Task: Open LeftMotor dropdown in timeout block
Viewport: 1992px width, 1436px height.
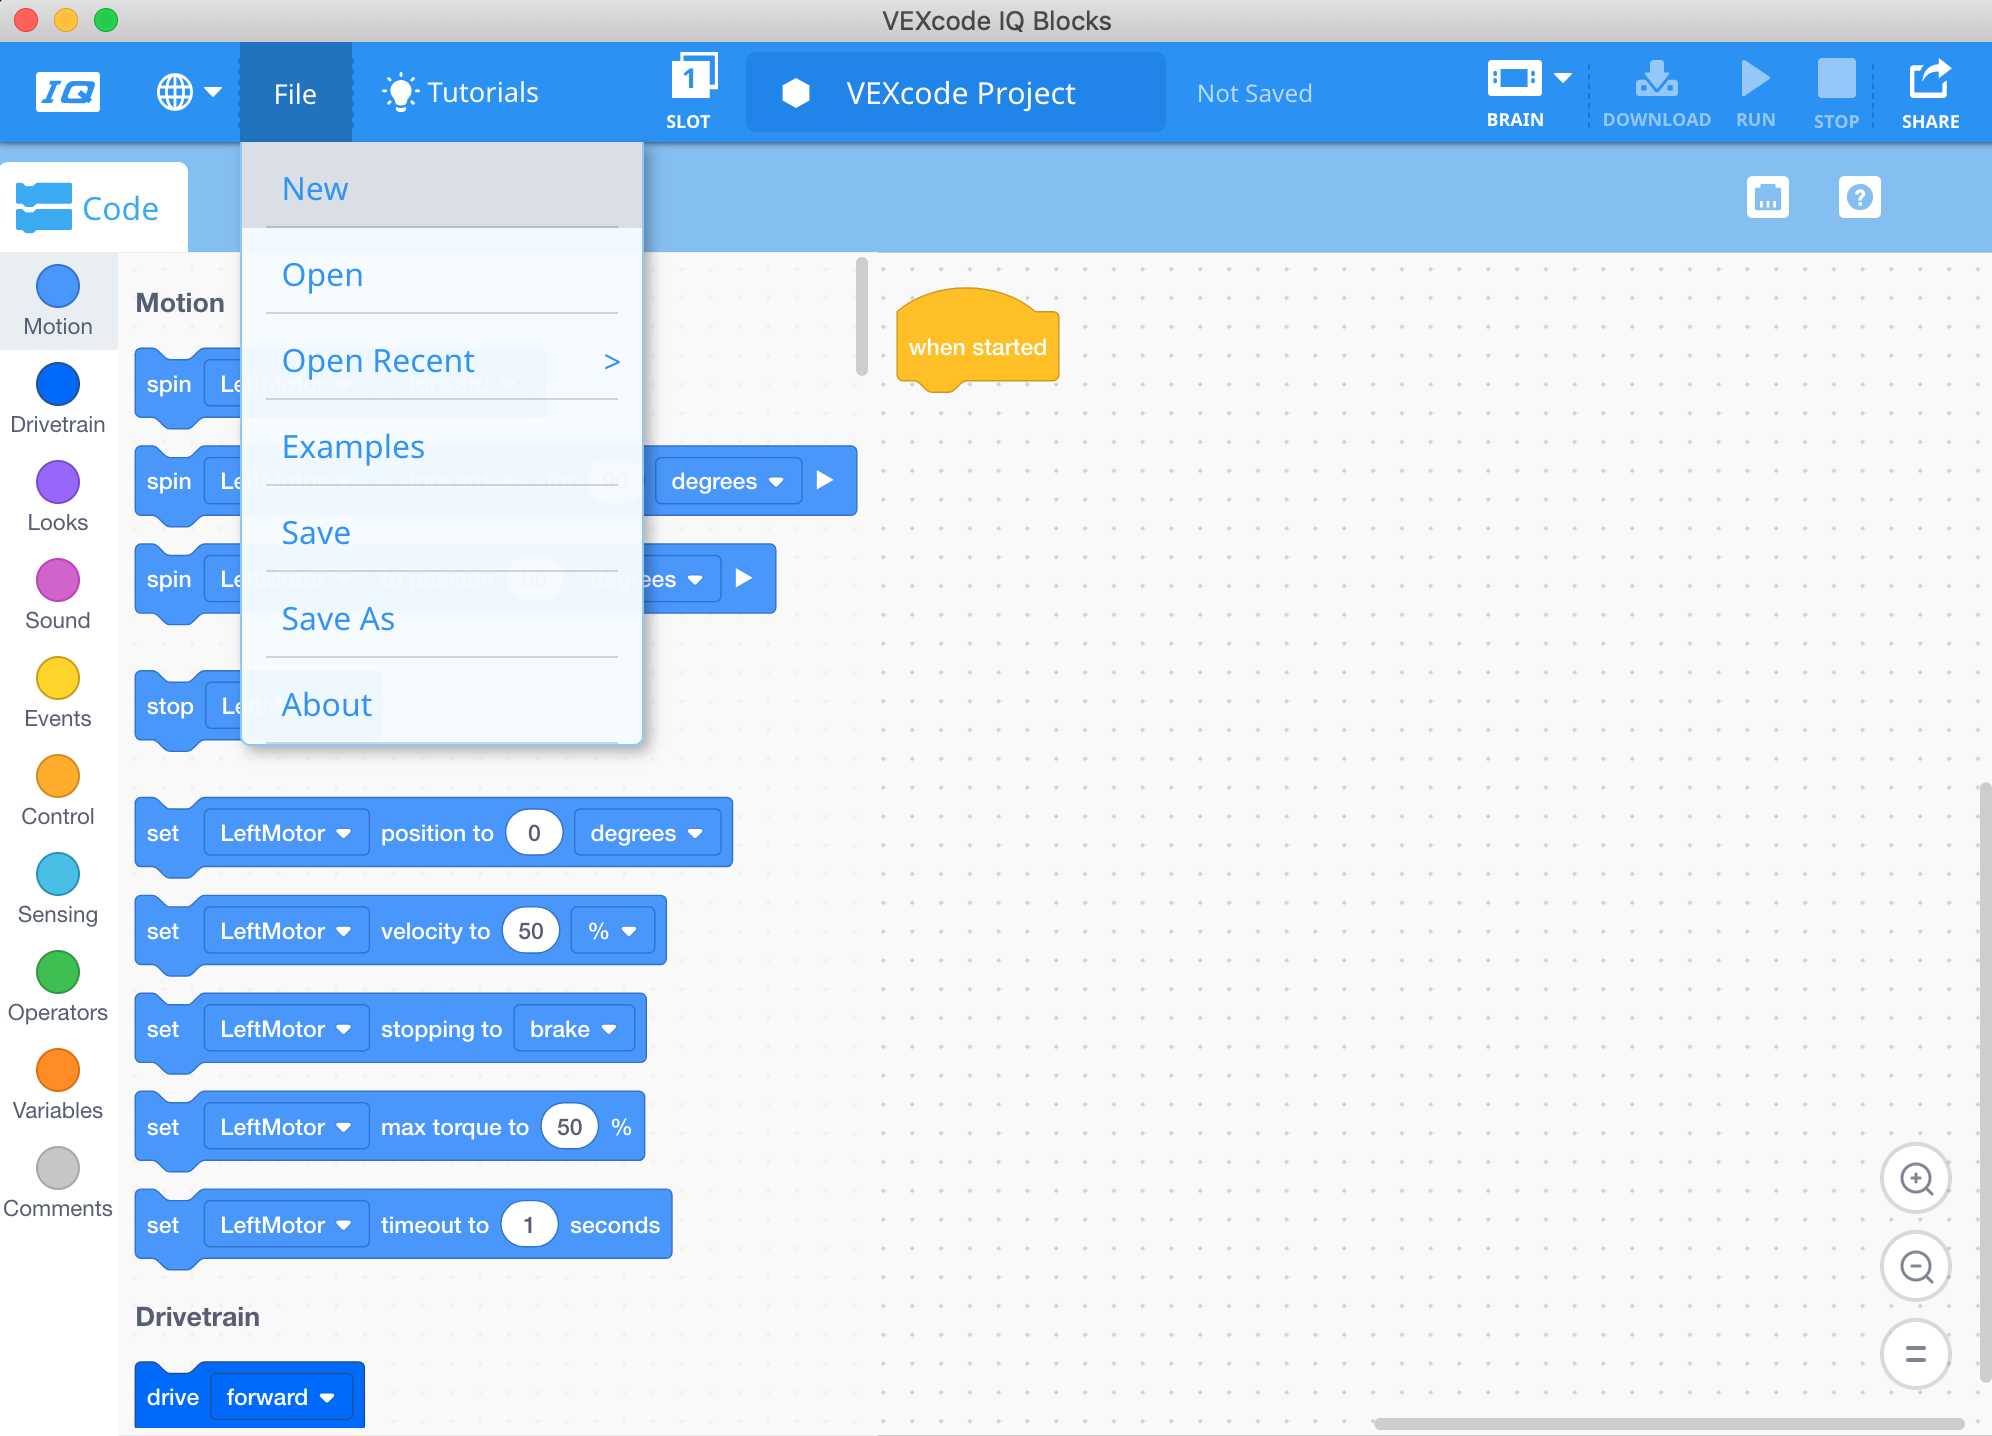Action: (286, 1225)
